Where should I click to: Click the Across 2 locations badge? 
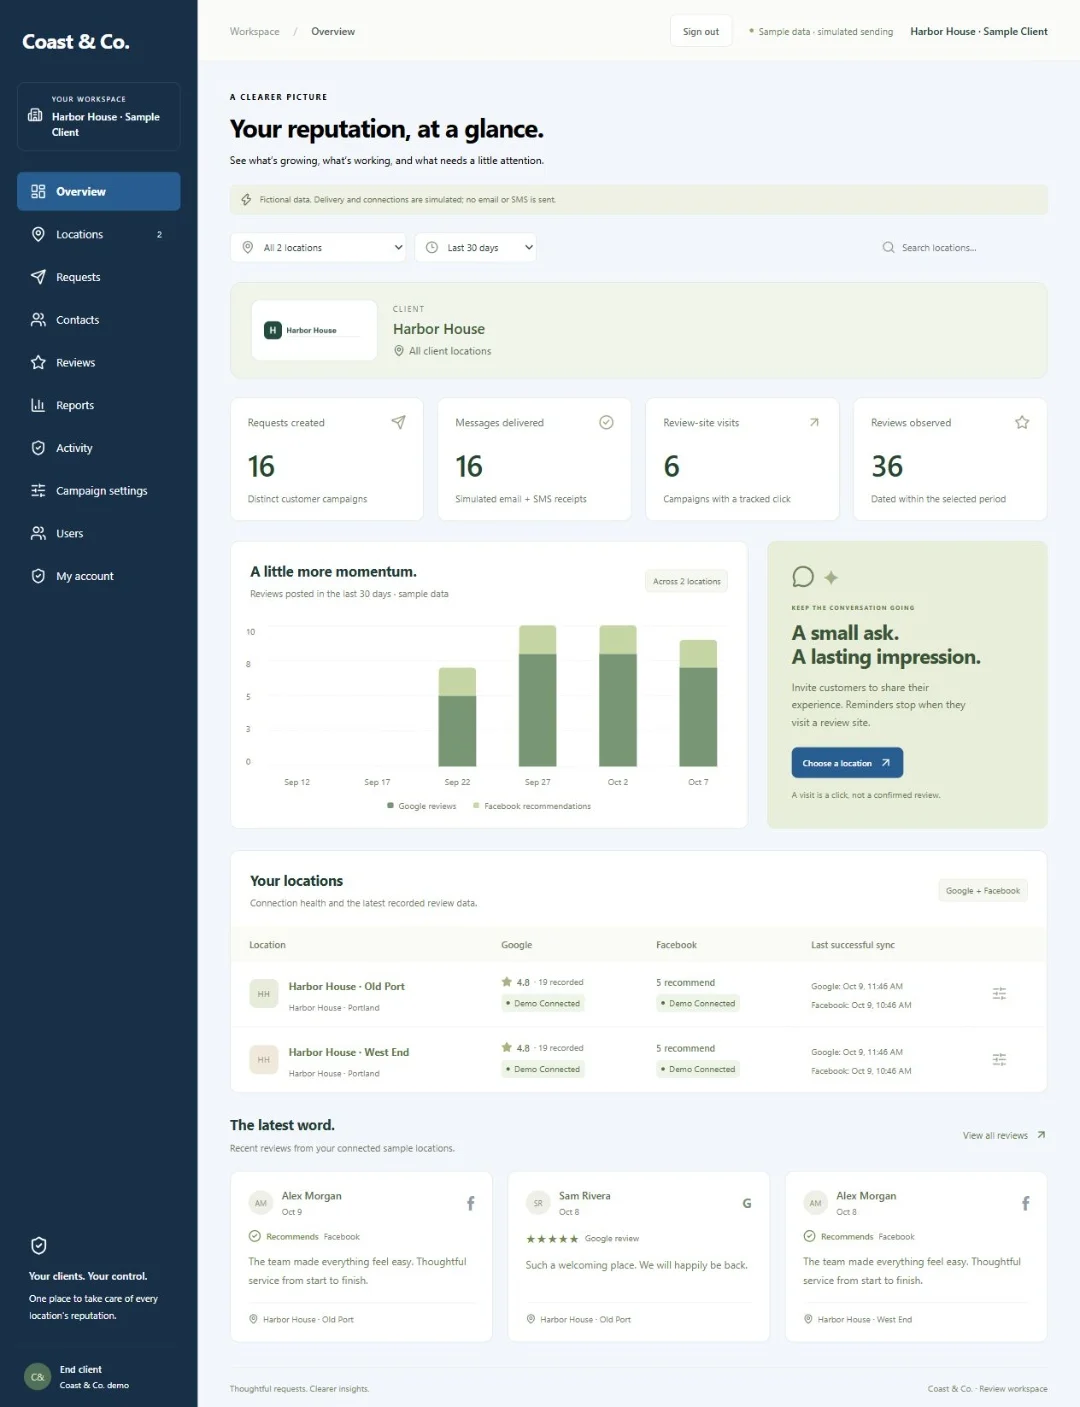click(x=686, y=581)
